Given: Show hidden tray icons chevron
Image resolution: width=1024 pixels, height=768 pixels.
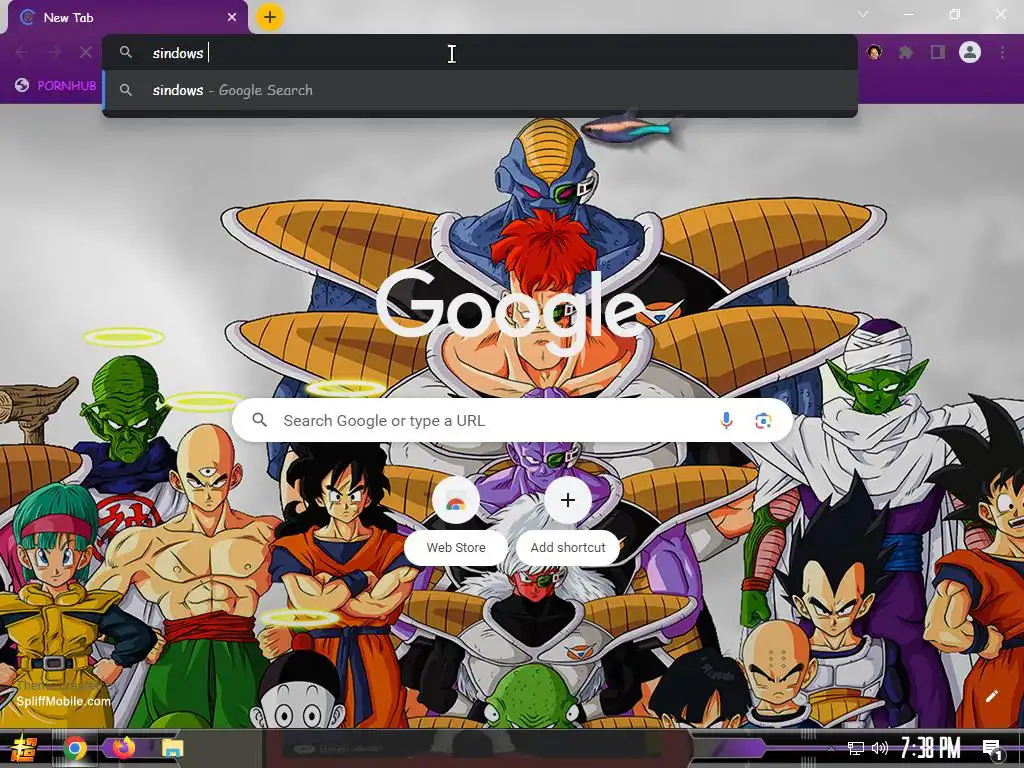Looking at the screenshot, I should [831, 748].
